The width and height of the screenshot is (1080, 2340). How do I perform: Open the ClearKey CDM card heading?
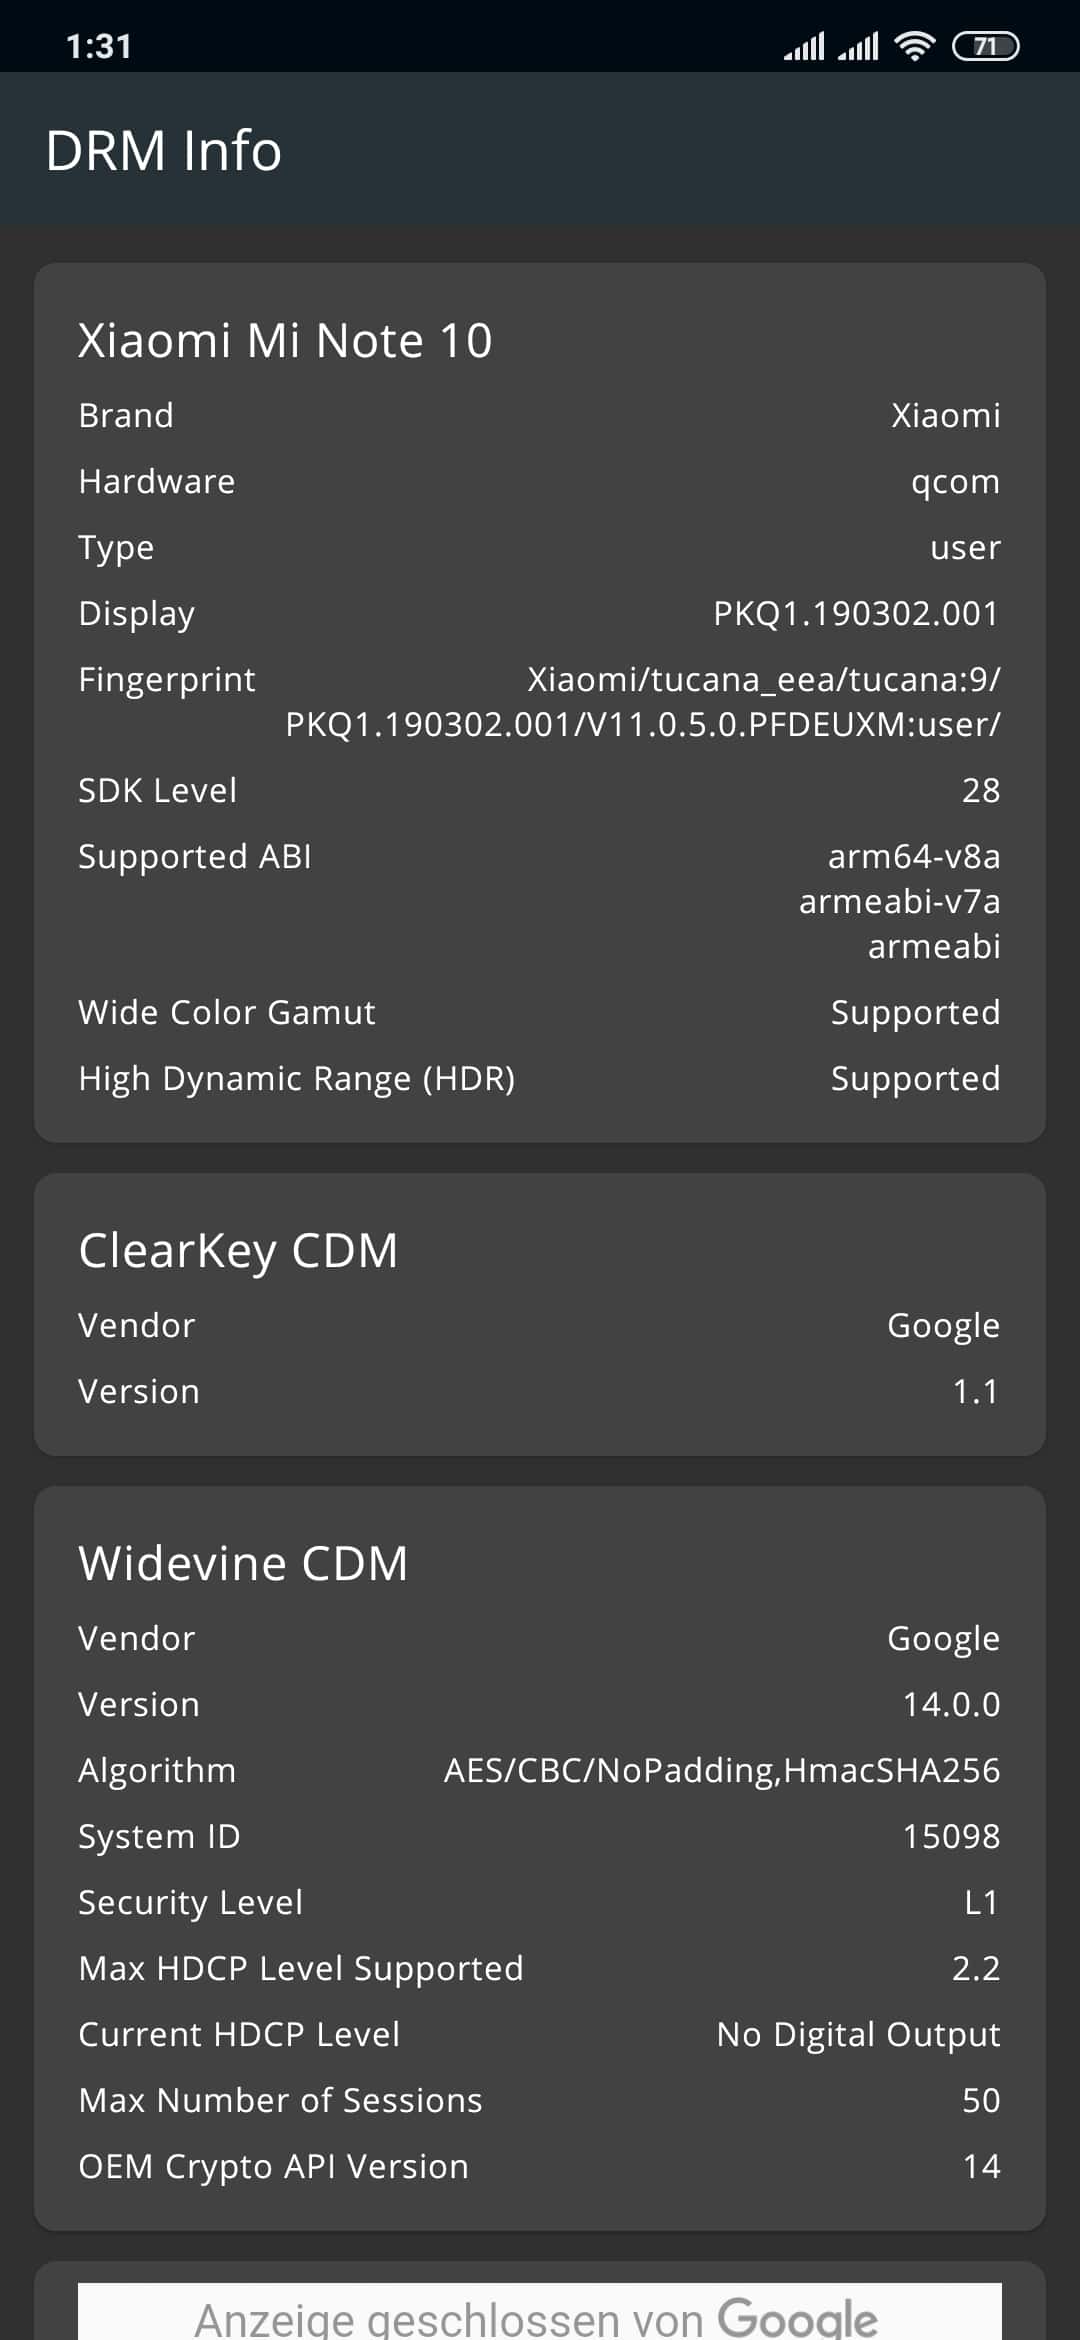[x=238, y=1251]
